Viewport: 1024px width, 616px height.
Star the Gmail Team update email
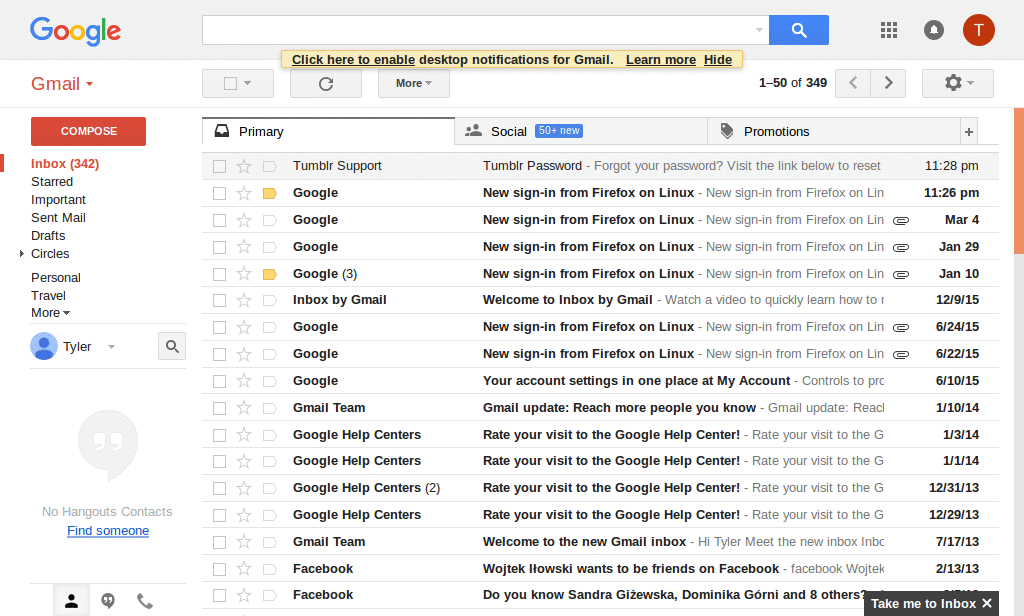(x=244, y=408)
